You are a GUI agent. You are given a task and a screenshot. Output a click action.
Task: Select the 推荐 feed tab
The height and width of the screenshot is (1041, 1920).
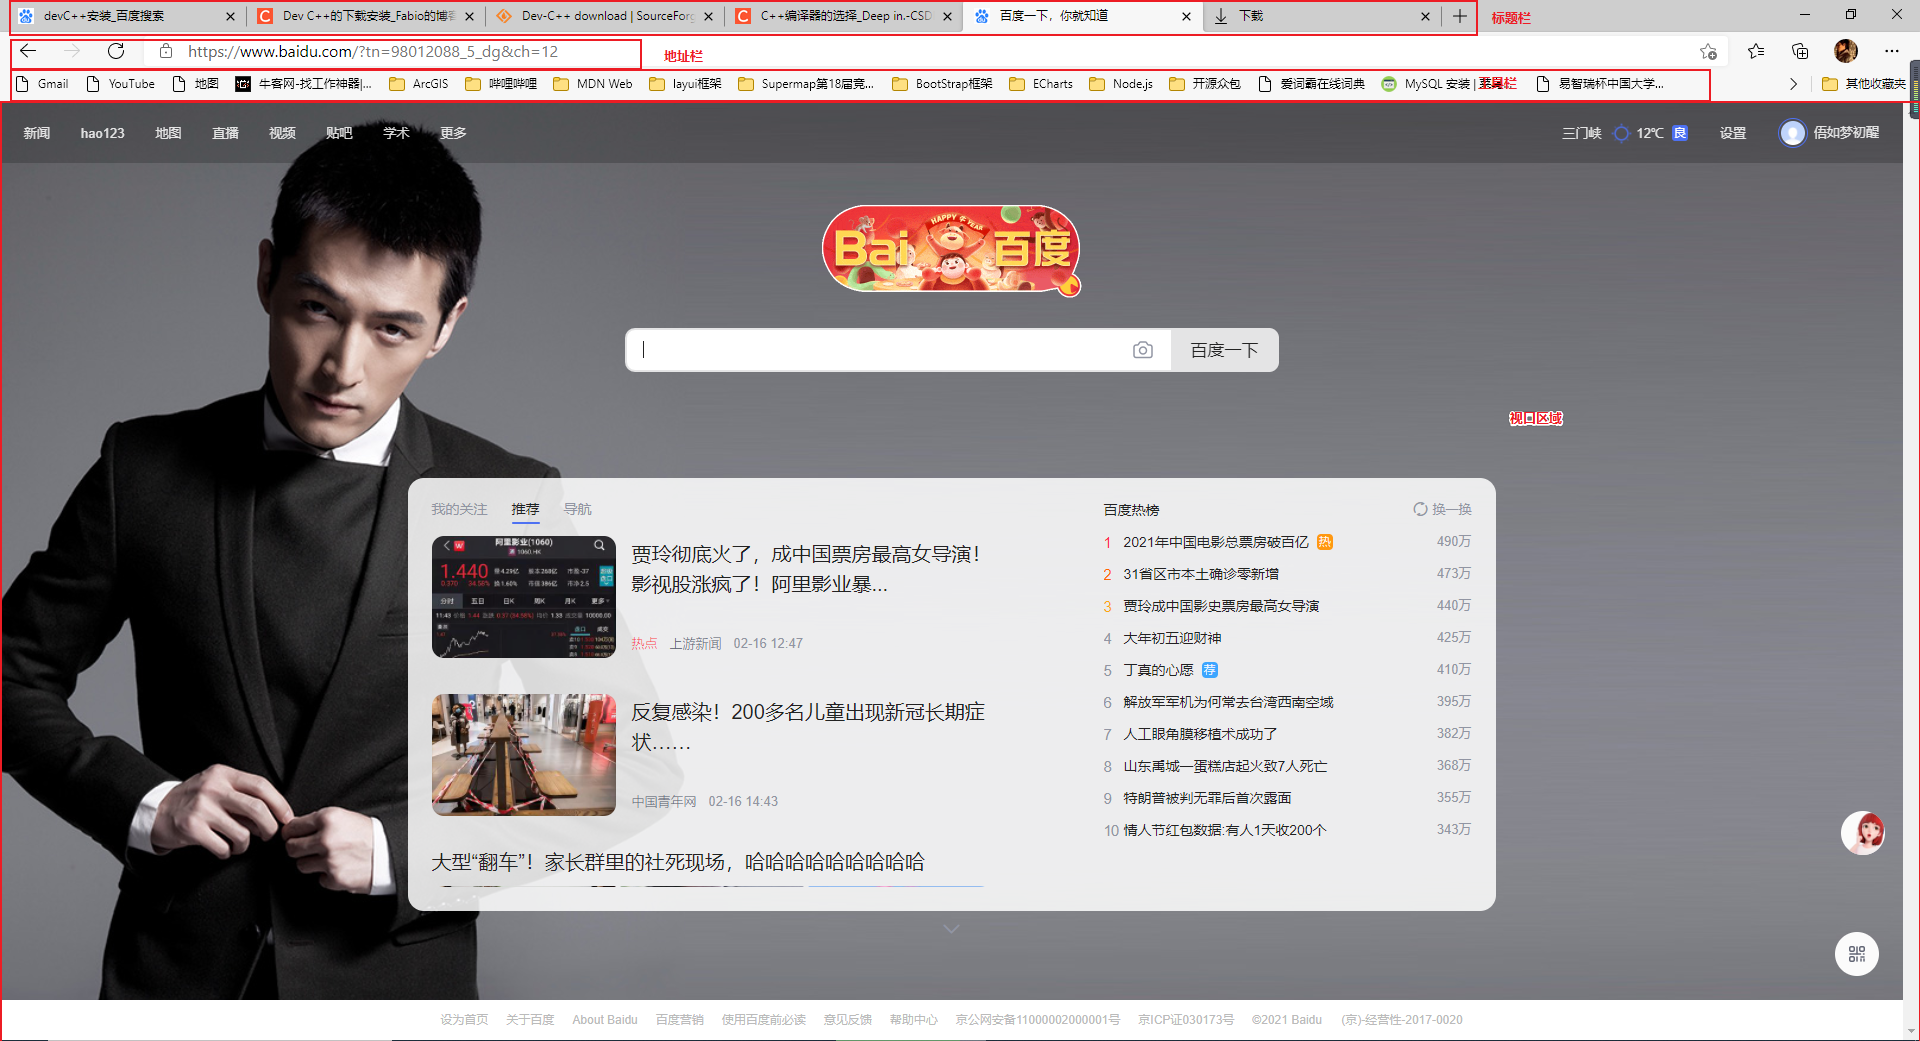pyautogui.click(x=525, y=509)
